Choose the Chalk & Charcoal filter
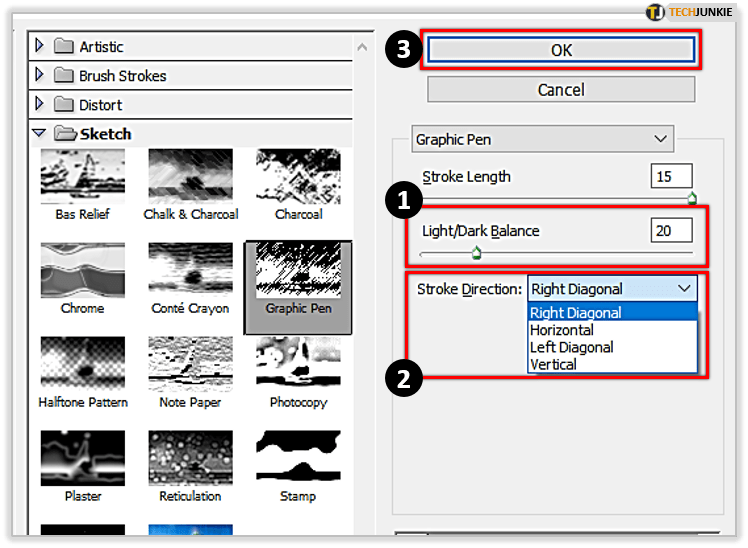Viewport: 748px width, 548px height. [190, 177]
